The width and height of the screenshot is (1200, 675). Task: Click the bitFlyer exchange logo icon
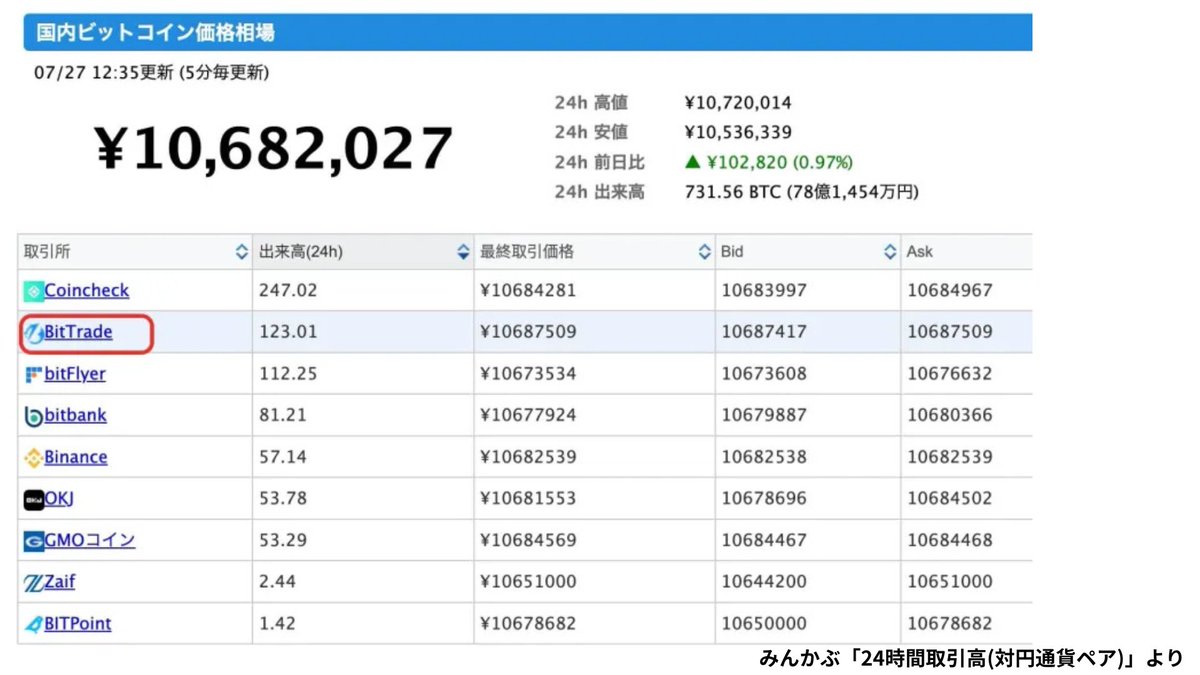coord(33,375)
